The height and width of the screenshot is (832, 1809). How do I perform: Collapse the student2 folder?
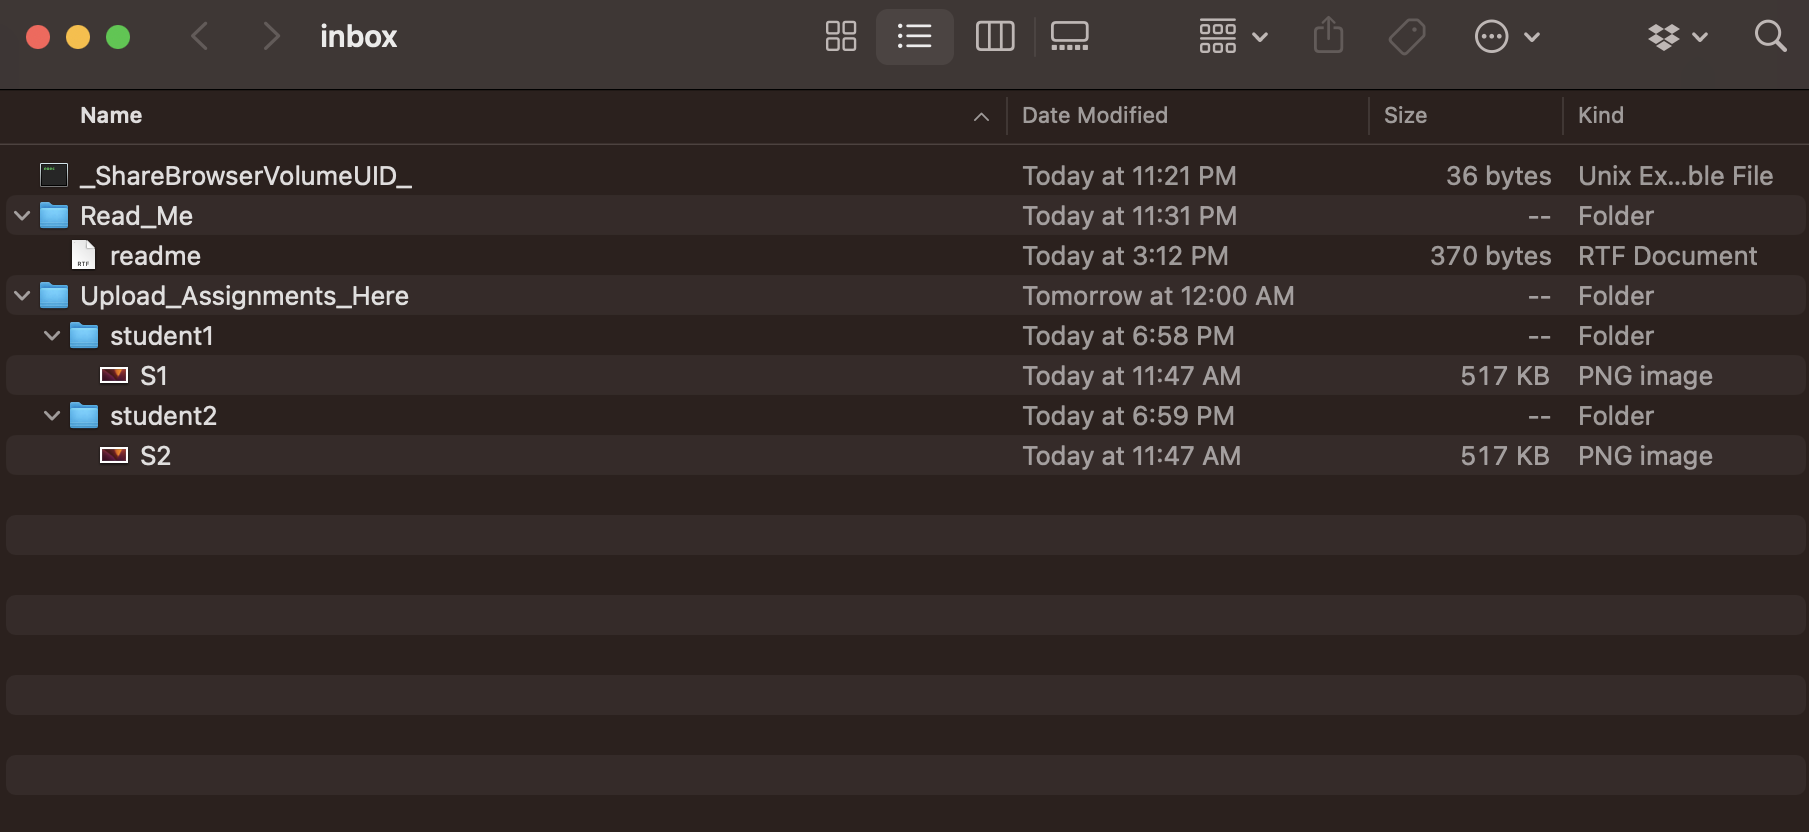pos(52,416)
